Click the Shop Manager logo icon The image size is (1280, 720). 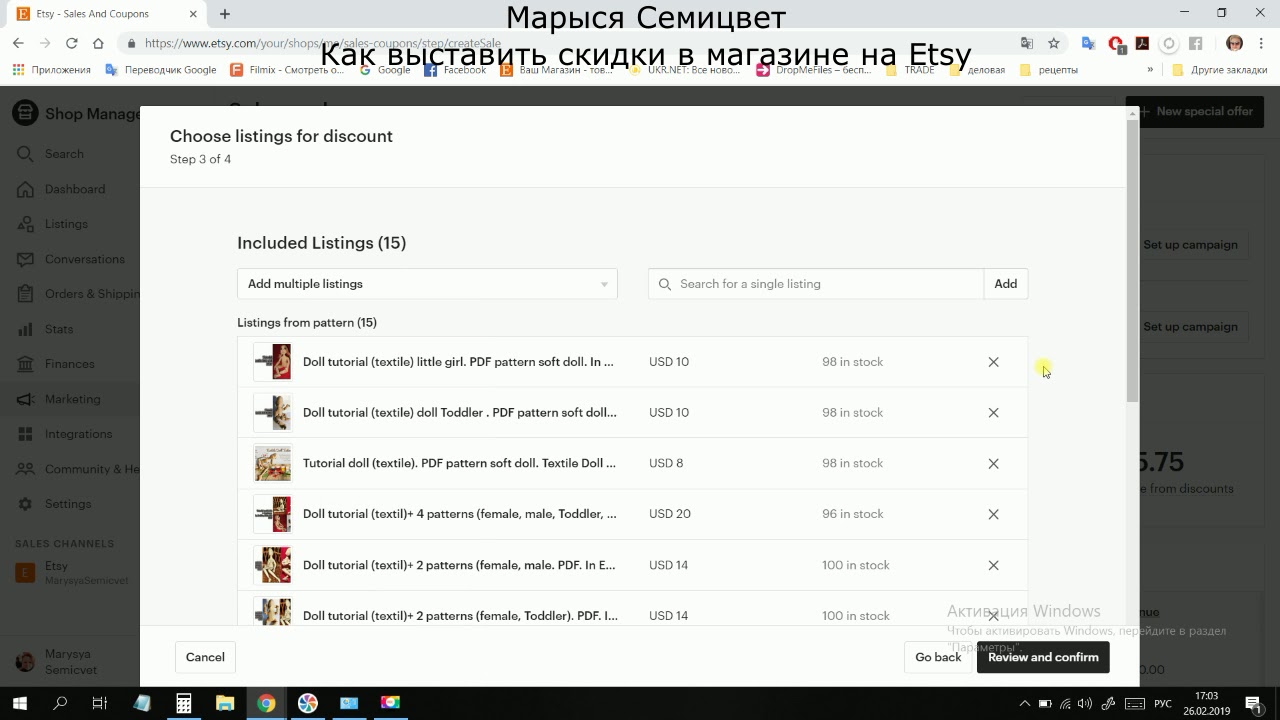(25, 113)
